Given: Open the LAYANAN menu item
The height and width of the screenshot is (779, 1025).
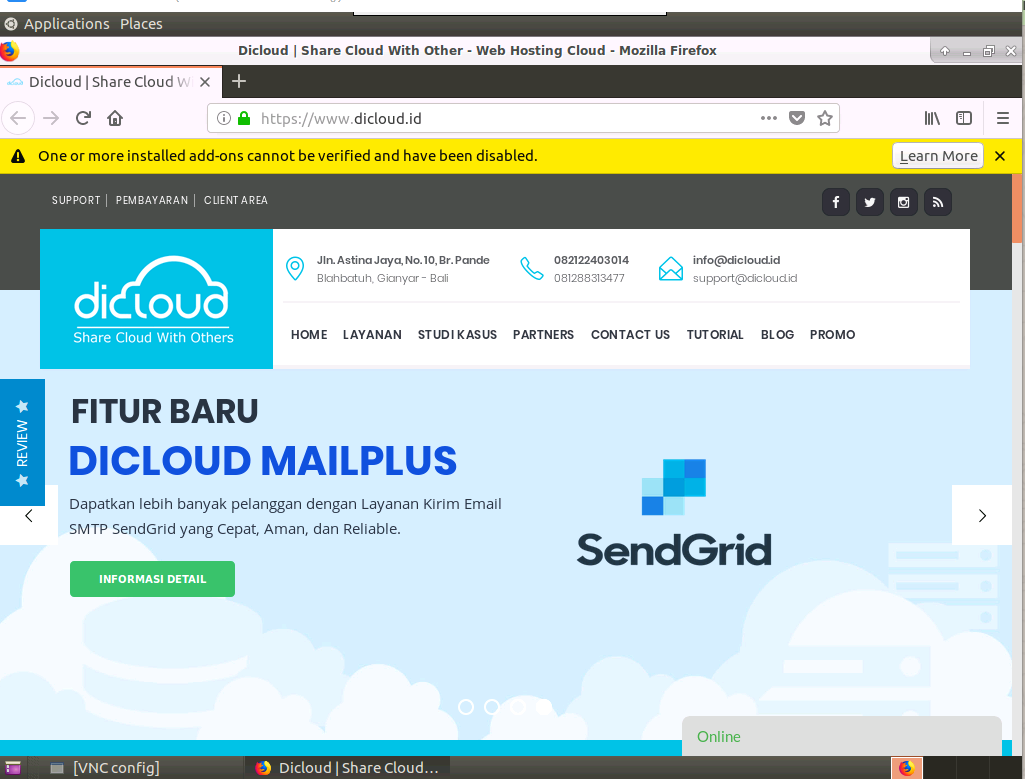Looking at the screenshot, I should 372,335.
